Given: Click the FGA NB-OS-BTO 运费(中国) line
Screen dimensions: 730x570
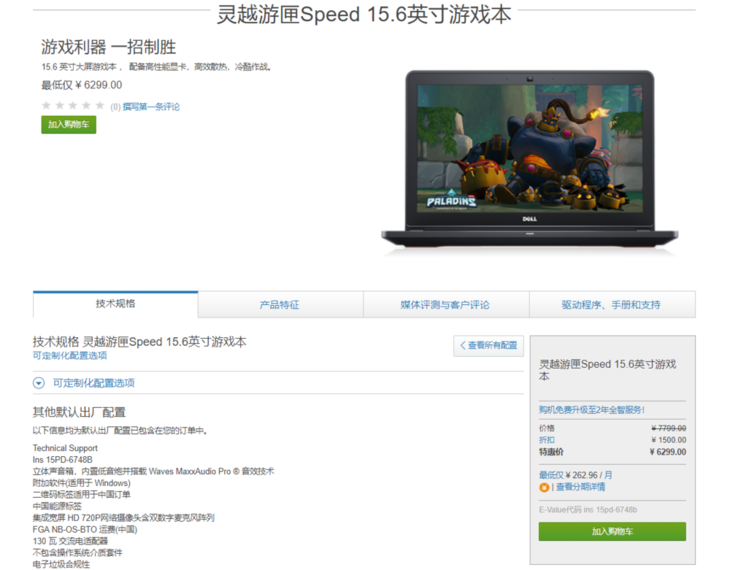Looking at the screenshot, I should tap(85, 529).
